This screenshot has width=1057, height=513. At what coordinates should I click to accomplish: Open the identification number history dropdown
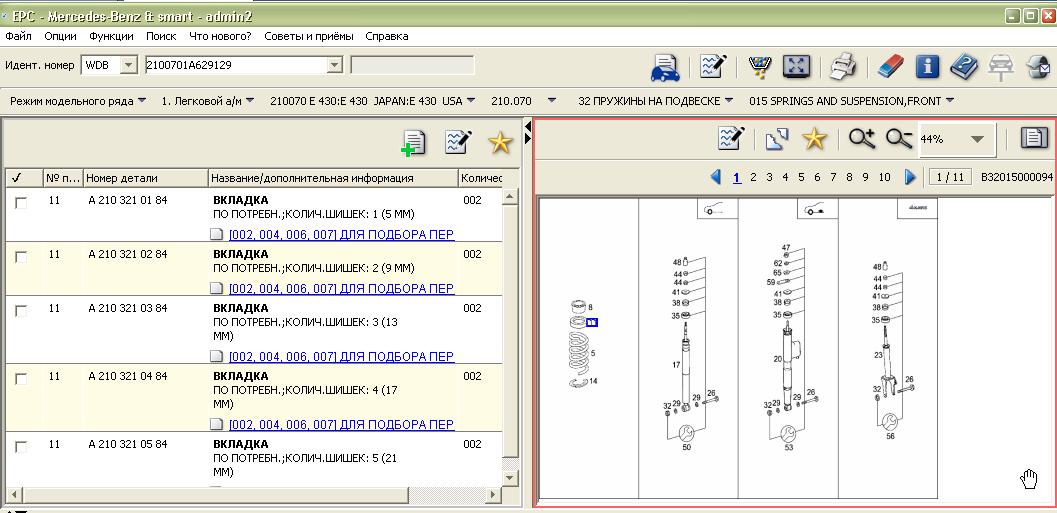[x=334, y=65]
